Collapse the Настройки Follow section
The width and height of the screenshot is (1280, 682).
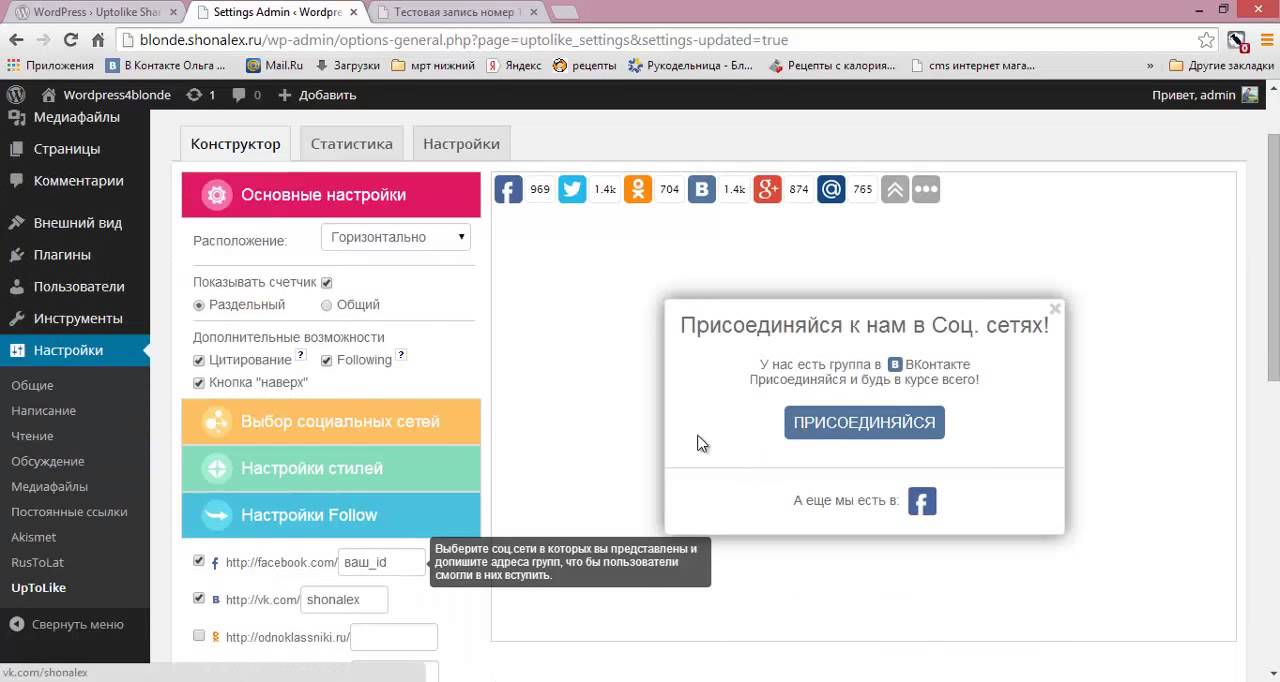[331, 515]
